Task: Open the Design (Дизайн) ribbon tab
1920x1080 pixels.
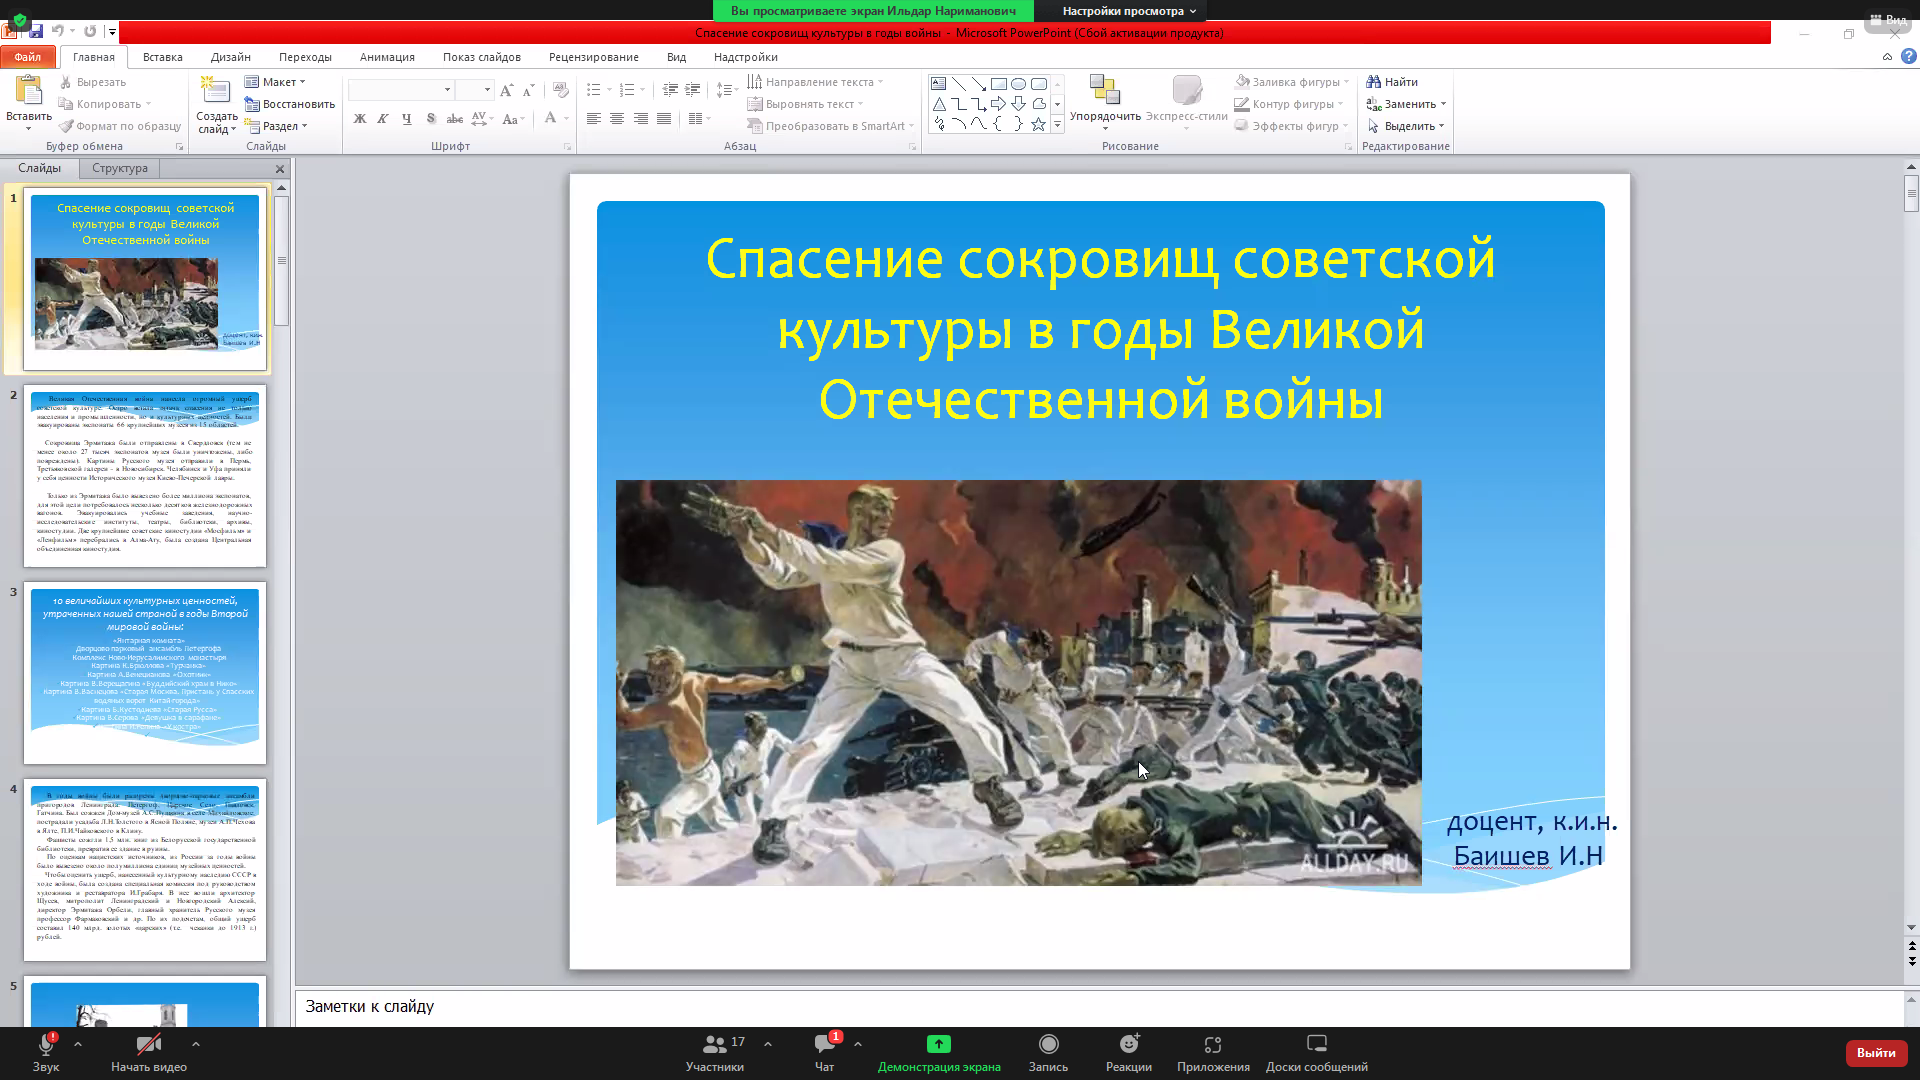Action: 230,57
